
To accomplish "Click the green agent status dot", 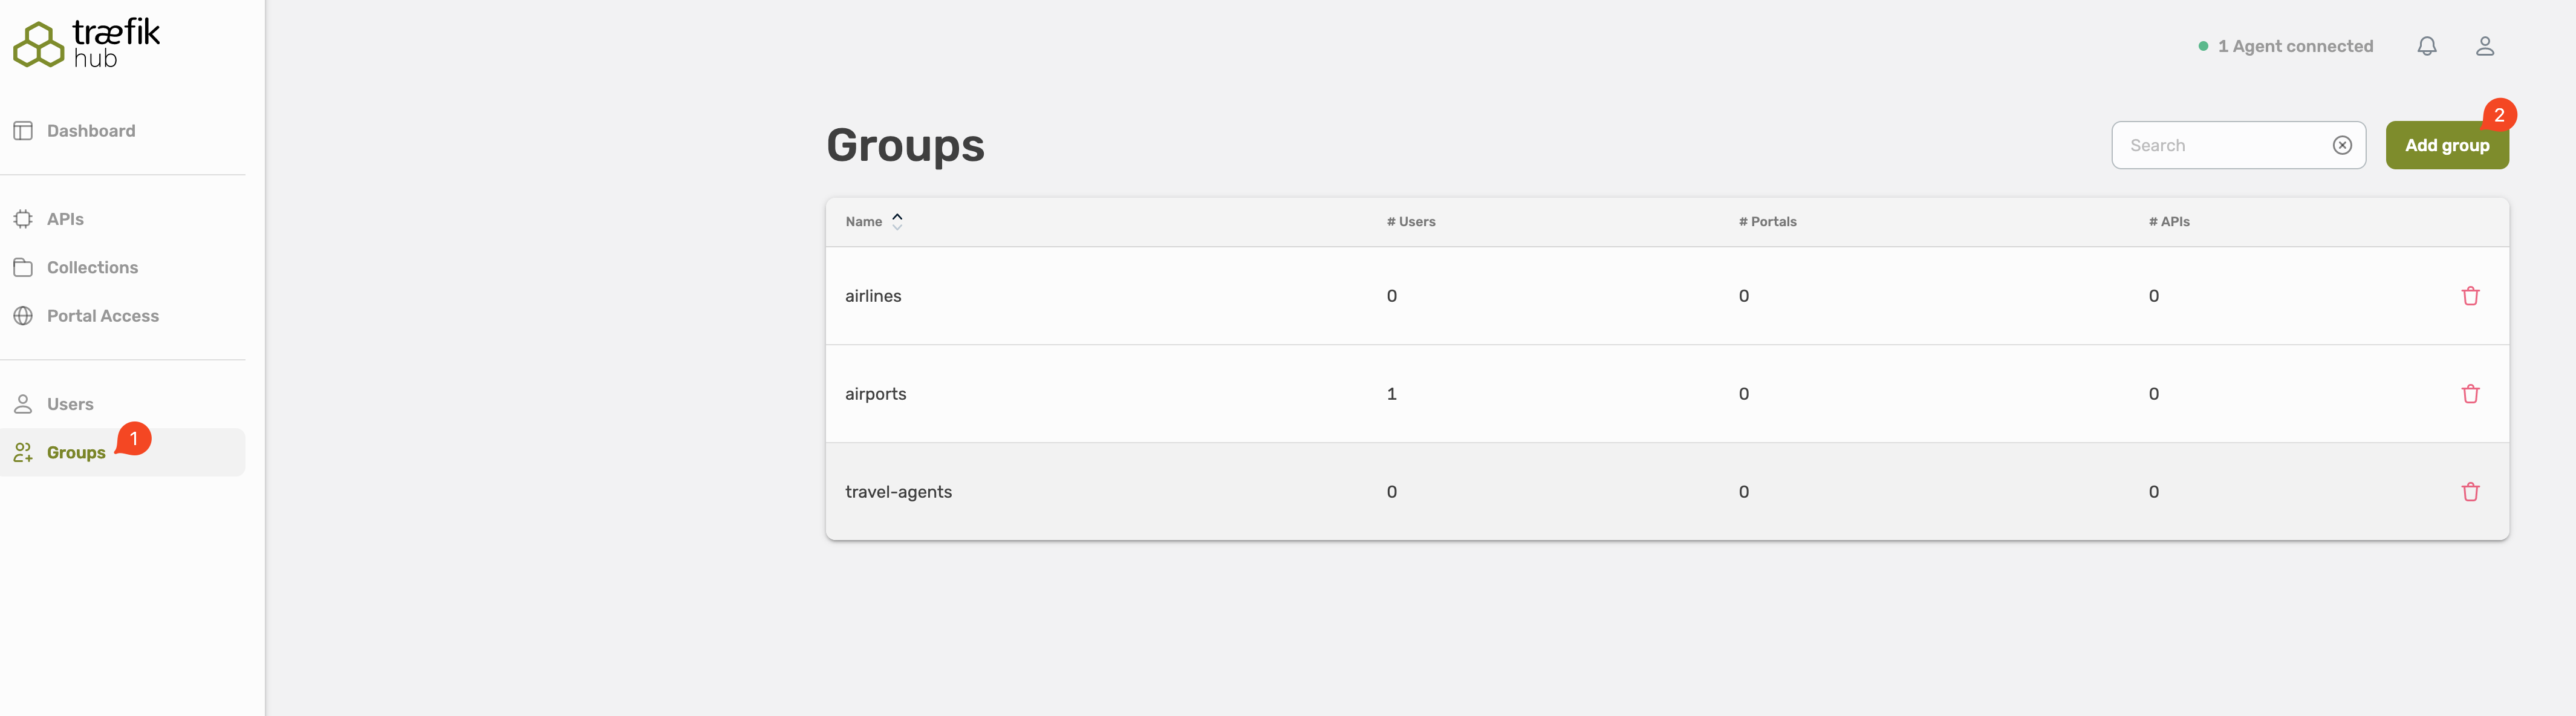I will pos(2203,45).
